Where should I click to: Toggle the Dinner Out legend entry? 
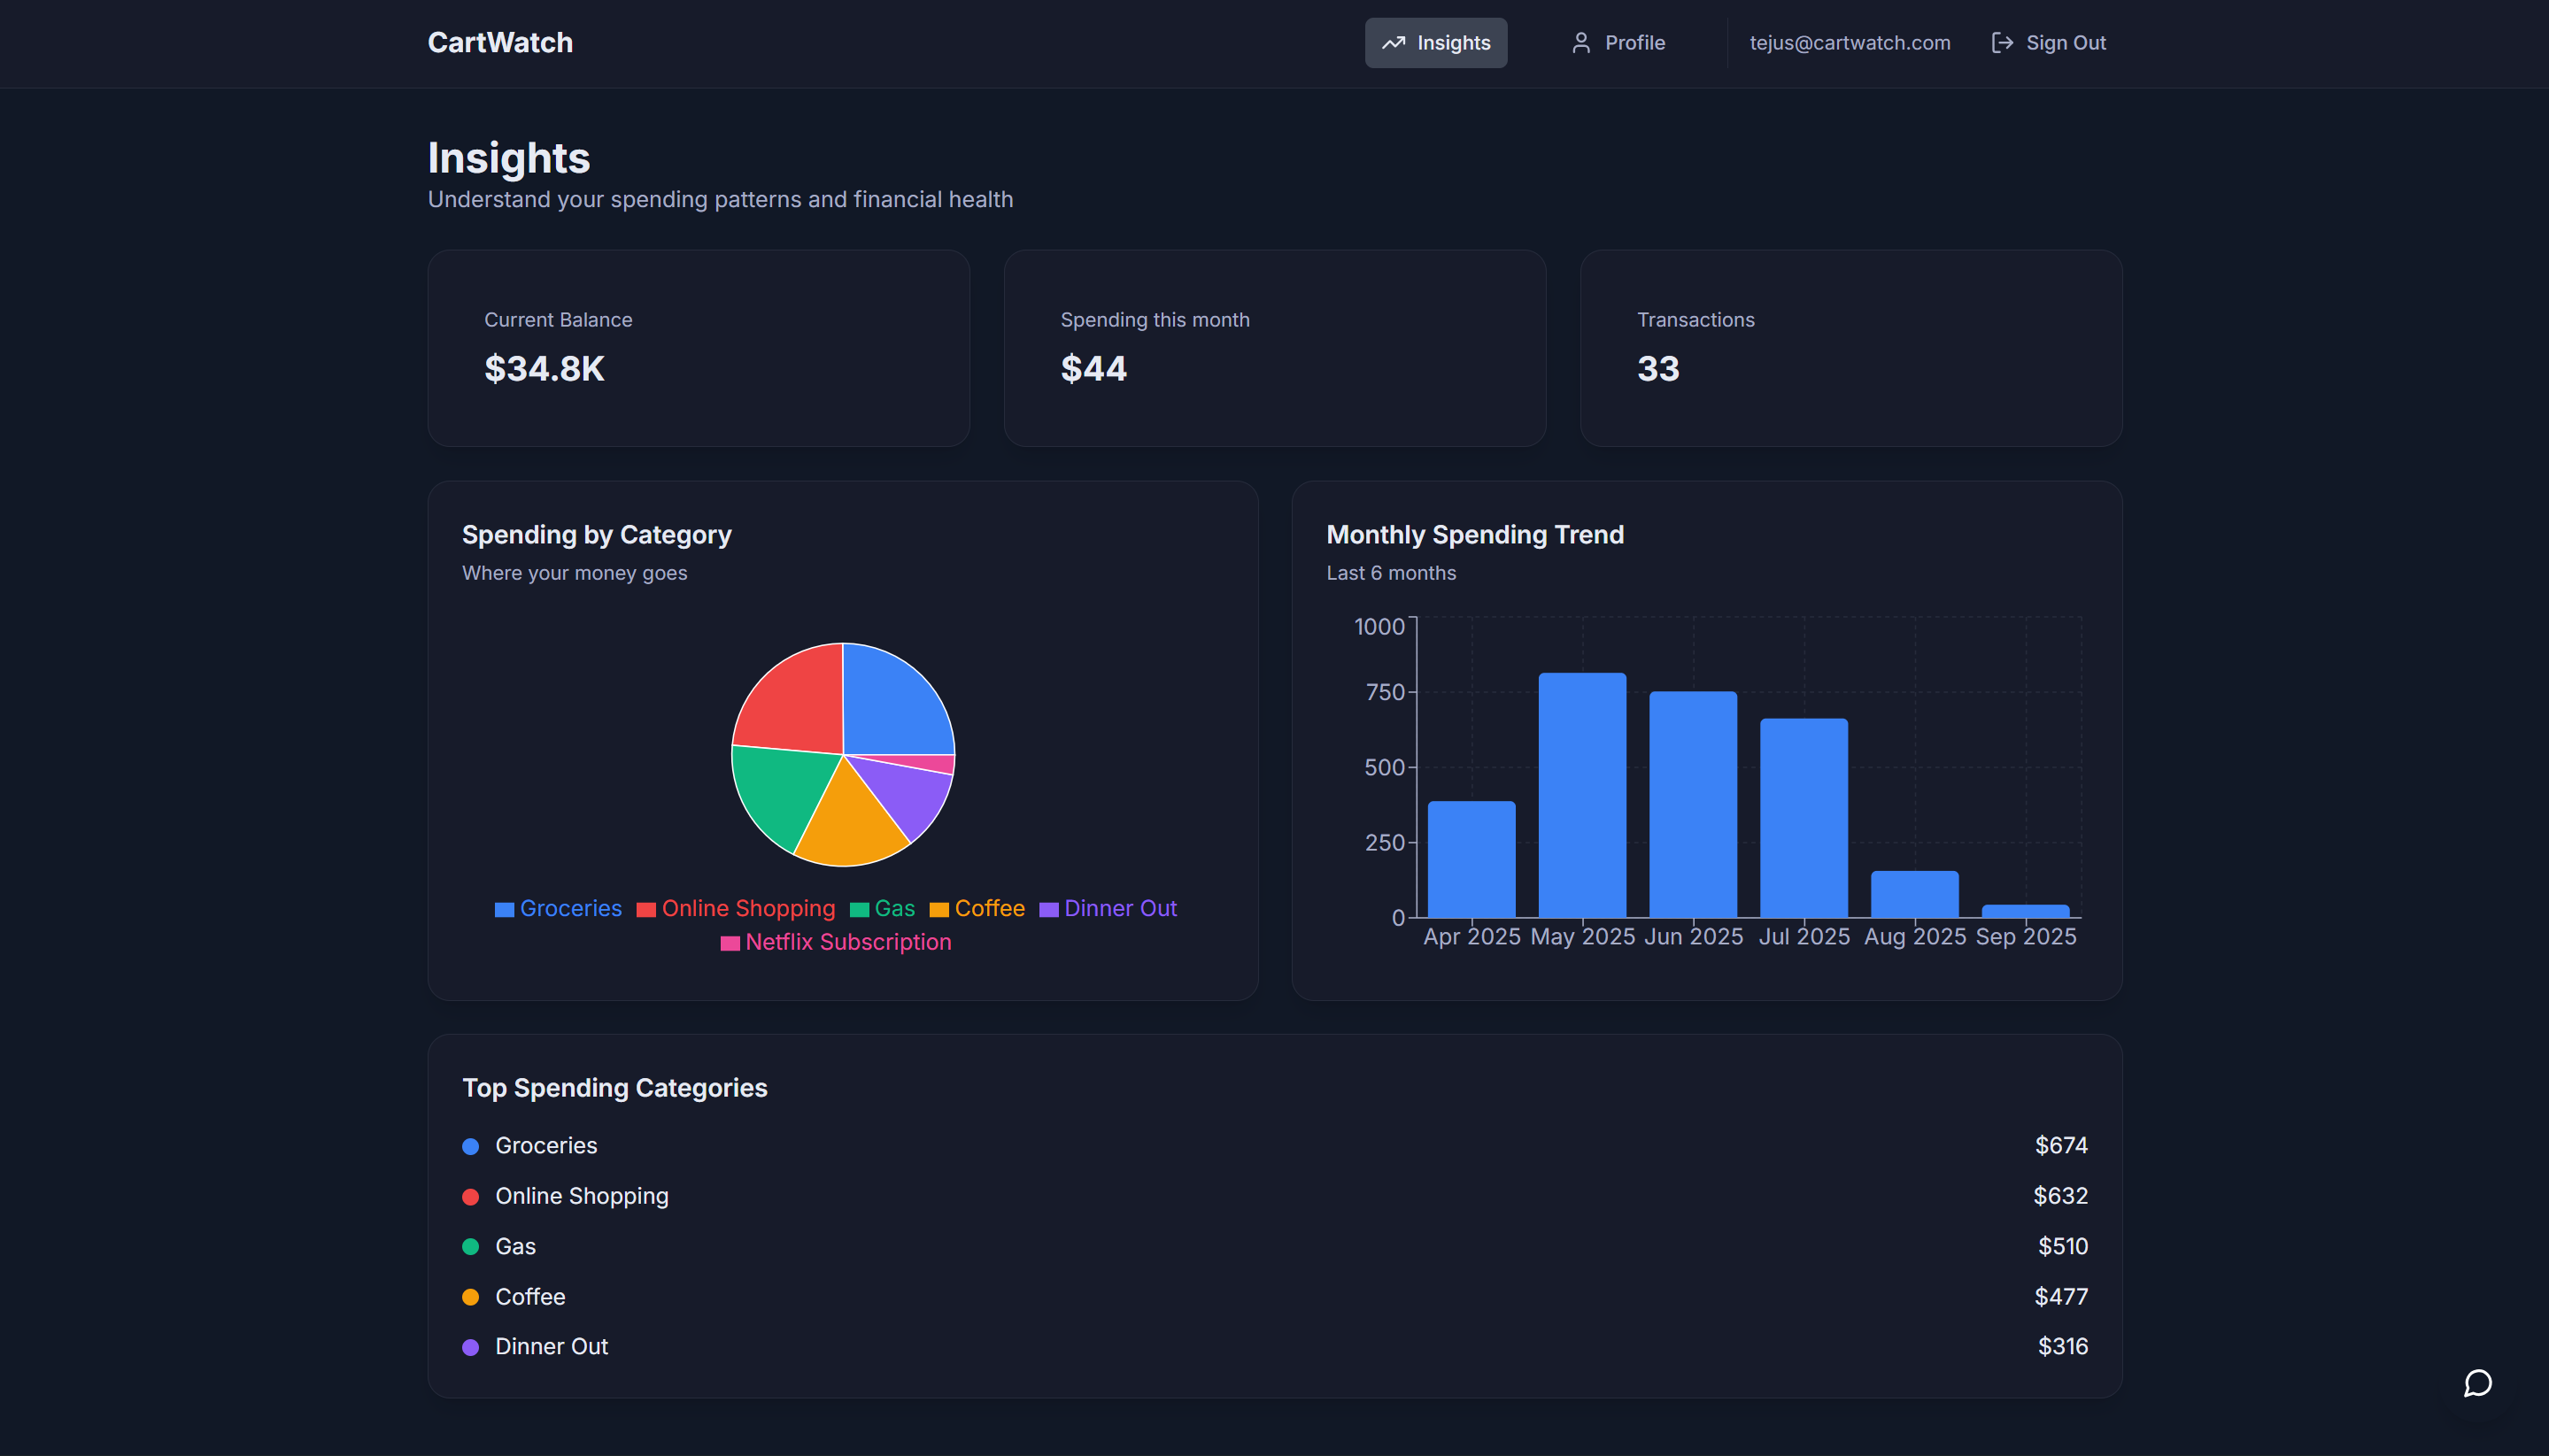(1119, 909)
